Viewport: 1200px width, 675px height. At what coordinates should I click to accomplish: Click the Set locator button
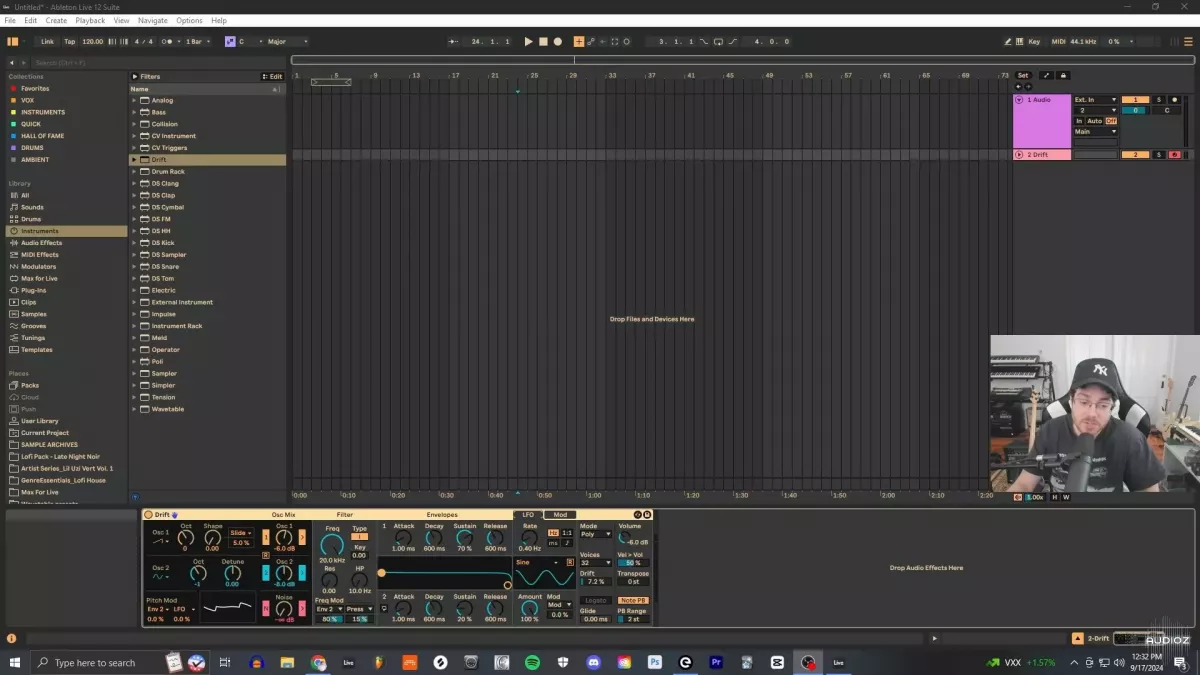[x=1023, y=75]
